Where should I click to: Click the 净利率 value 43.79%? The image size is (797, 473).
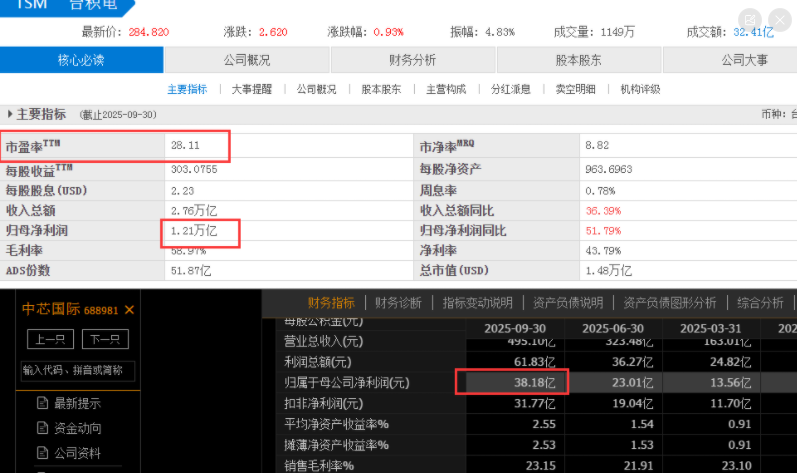pyautogui.click(x=603, y=250)
